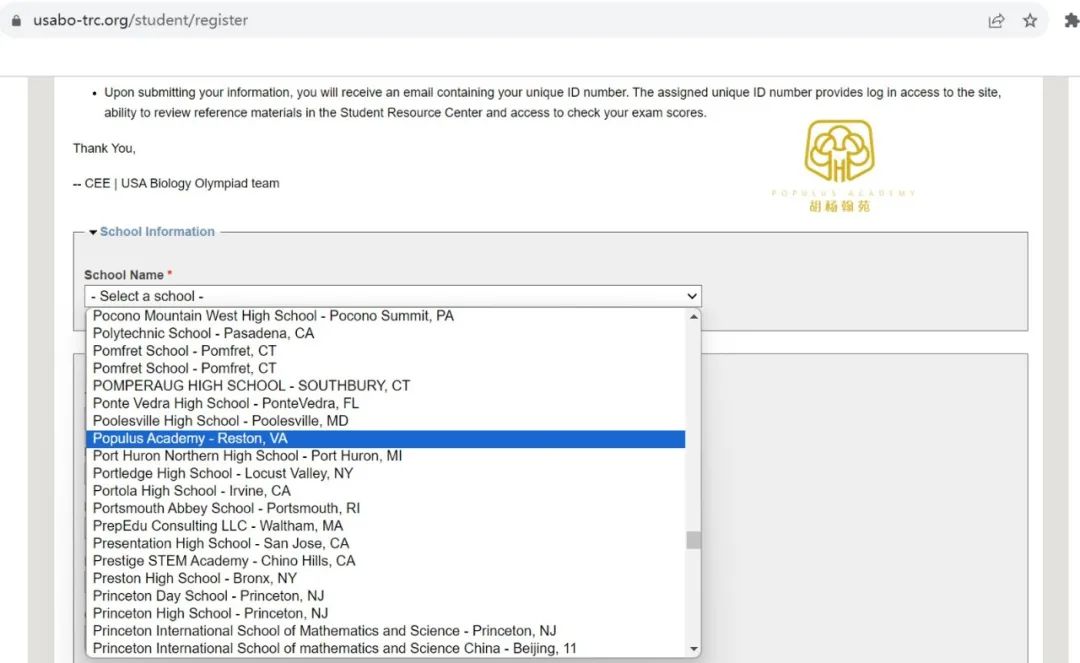Select Polytechnic School - Pasadena, CA
This screenshot has height=663, width=1080.
click(386, 333)
